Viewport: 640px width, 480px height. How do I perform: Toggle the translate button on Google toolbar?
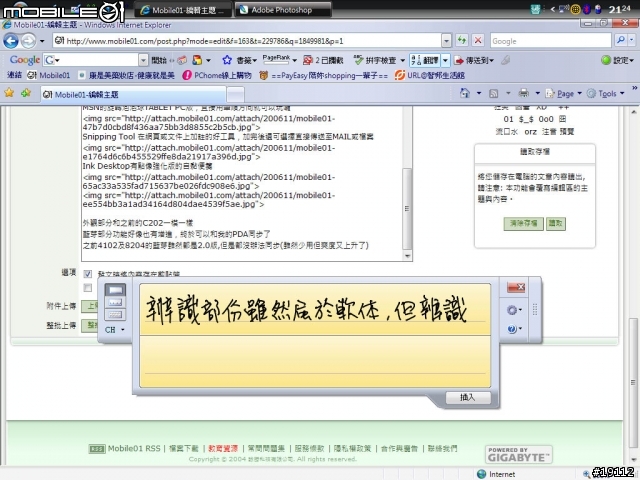pos(425,60)
